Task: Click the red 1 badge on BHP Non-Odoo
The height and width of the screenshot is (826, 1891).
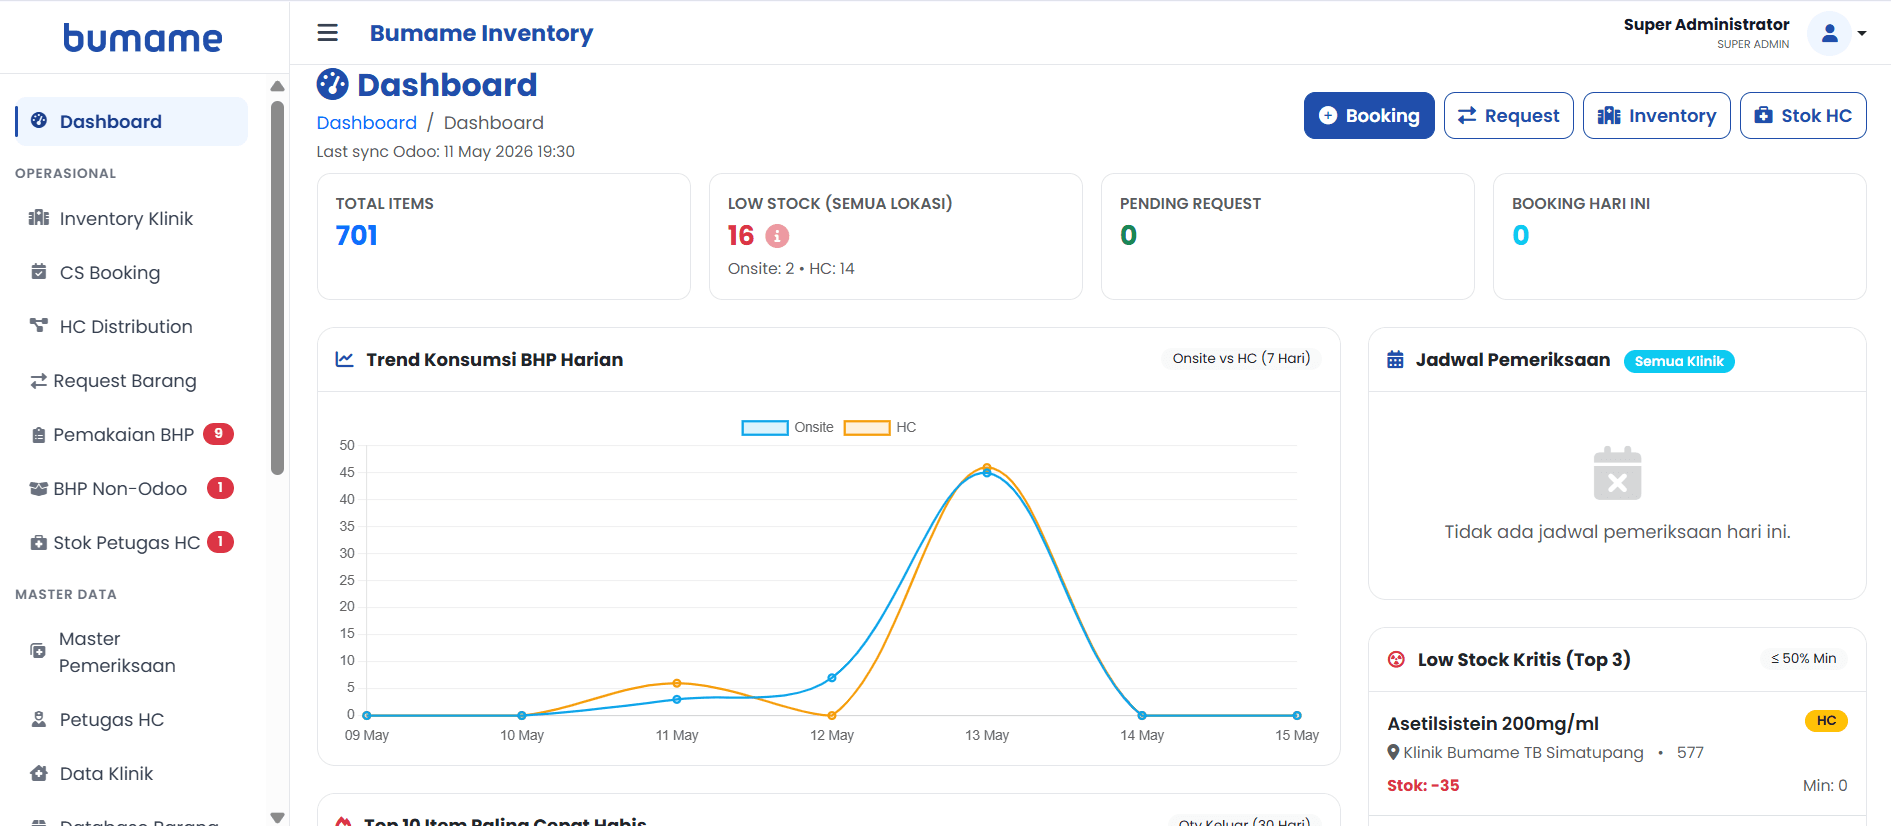Action: point(220,487)
